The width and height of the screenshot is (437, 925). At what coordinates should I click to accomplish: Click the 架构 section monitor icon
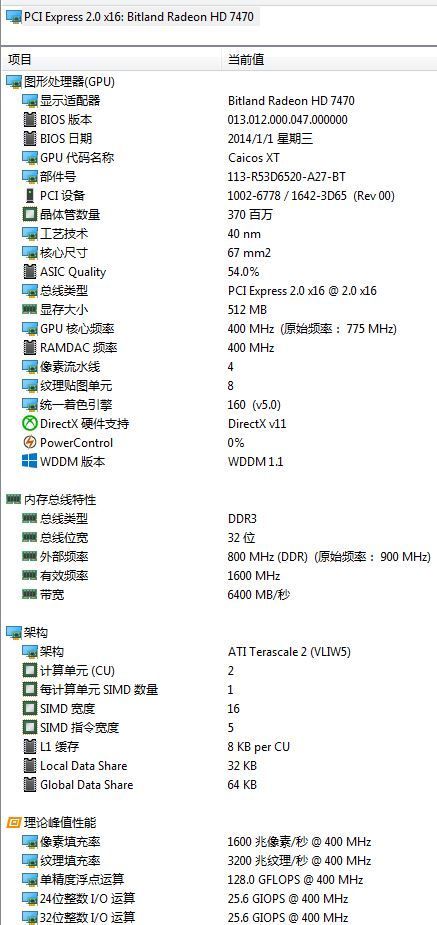[x=13, y=633]
